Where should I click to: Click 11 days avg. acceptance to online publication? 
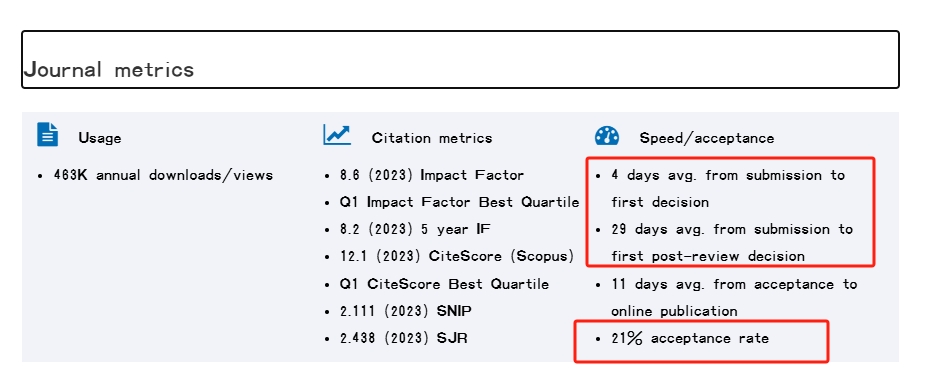click(x=734, y=298)
